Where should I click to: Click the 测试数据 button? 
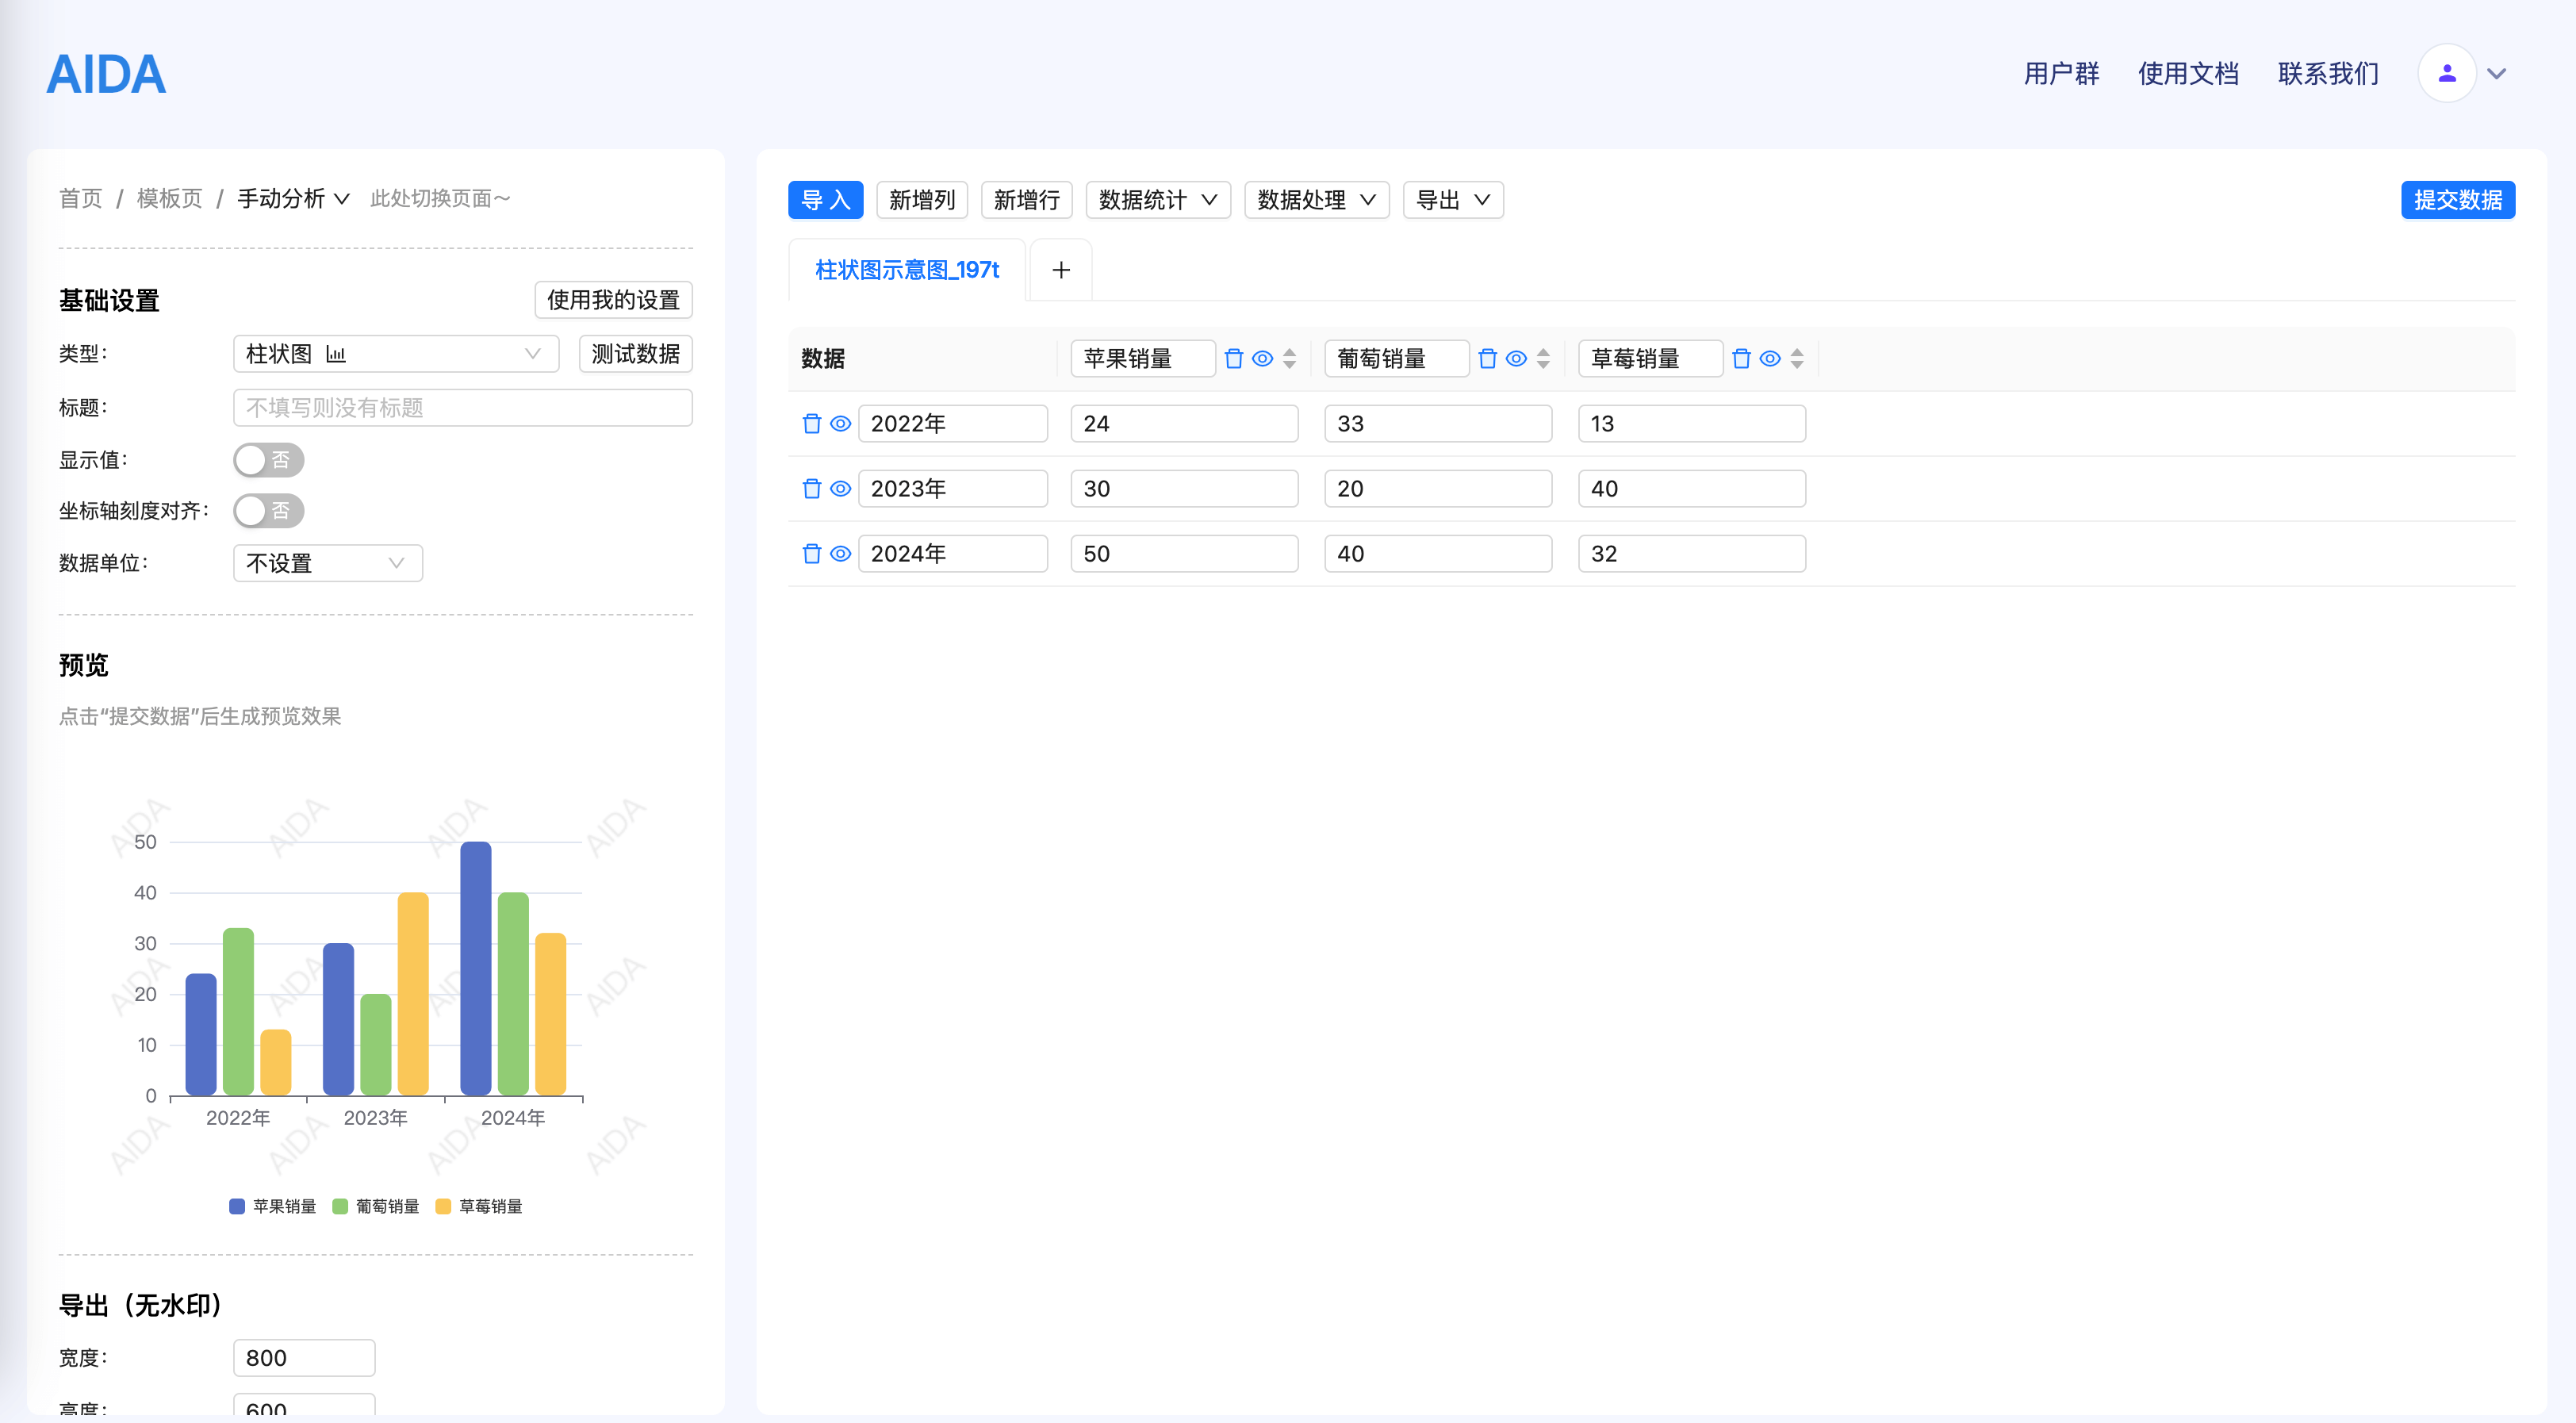[636, 354]
